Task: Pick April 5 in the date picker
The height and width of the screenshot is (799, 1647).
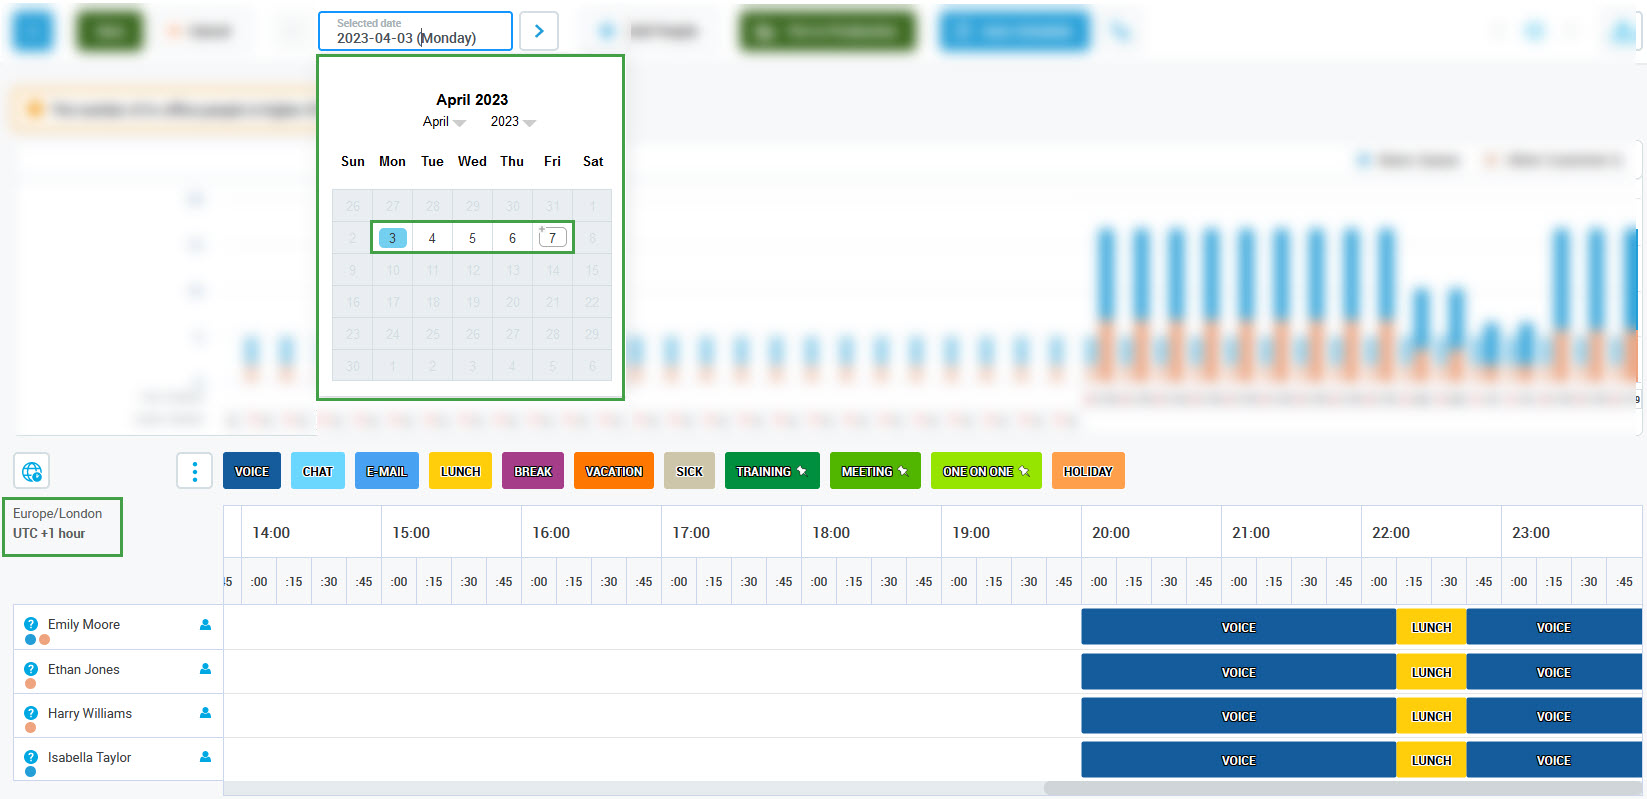Action: click(x=472, y=238)
